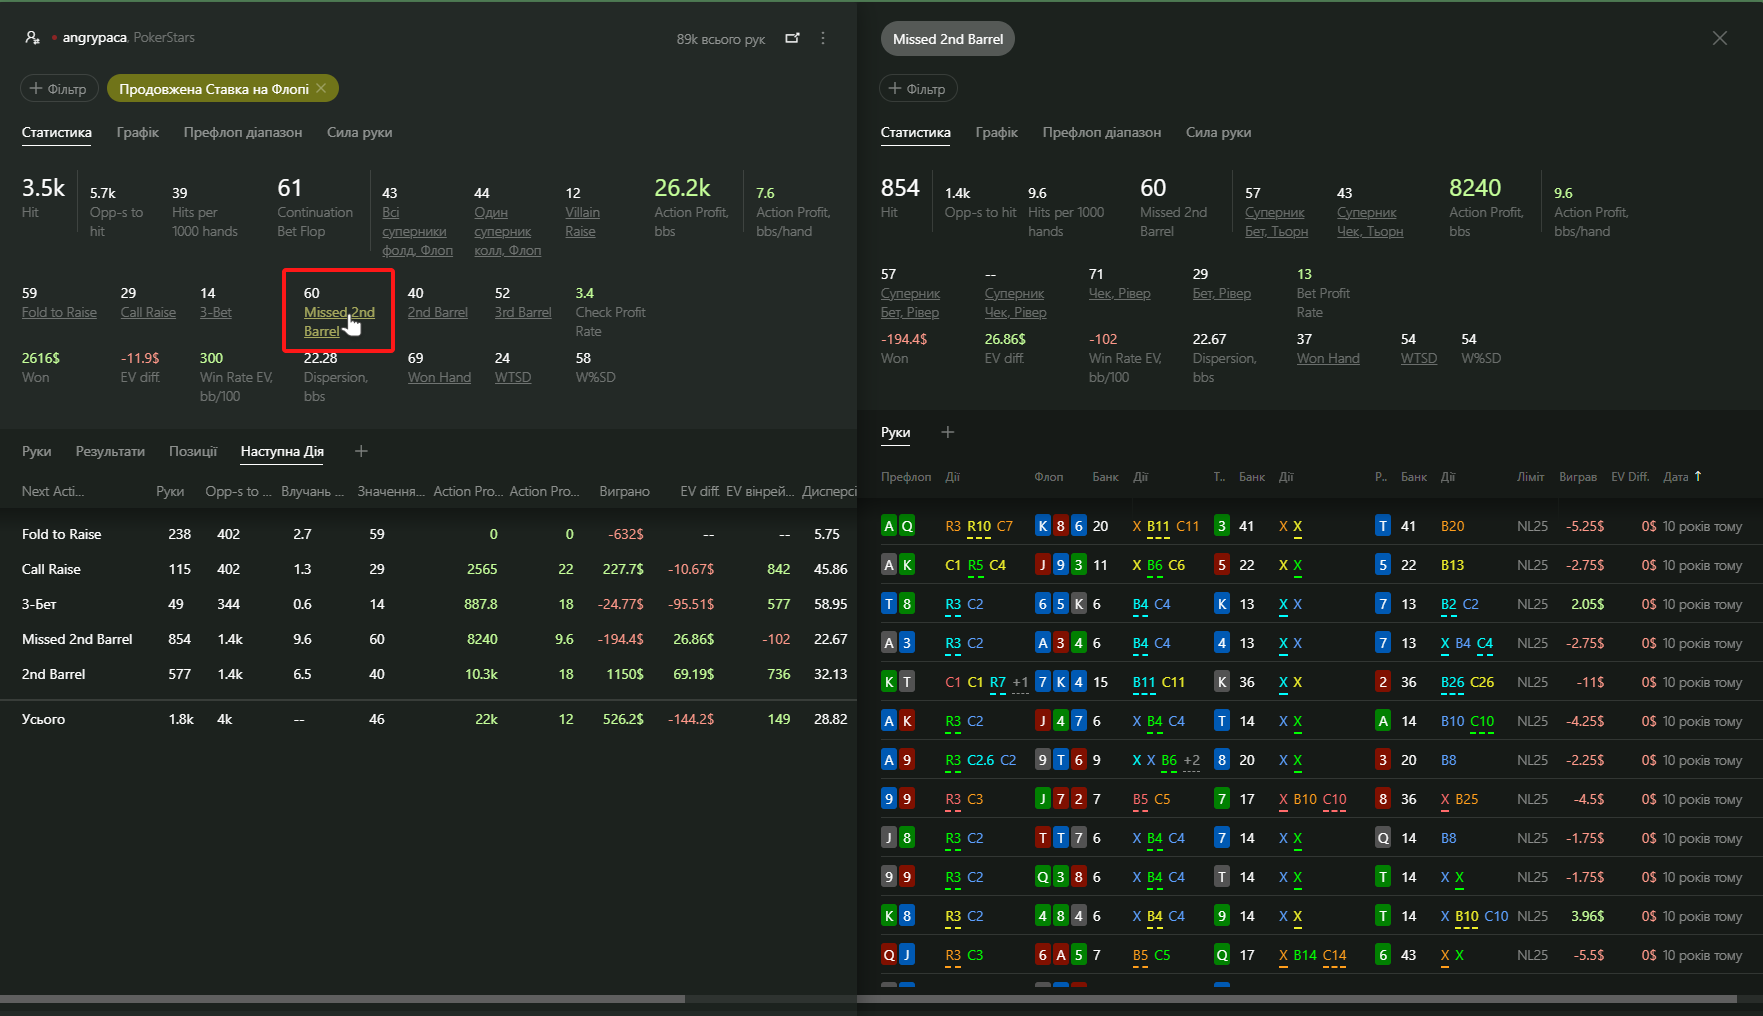Open the Call Raise stat link

[x=148, y=312]
